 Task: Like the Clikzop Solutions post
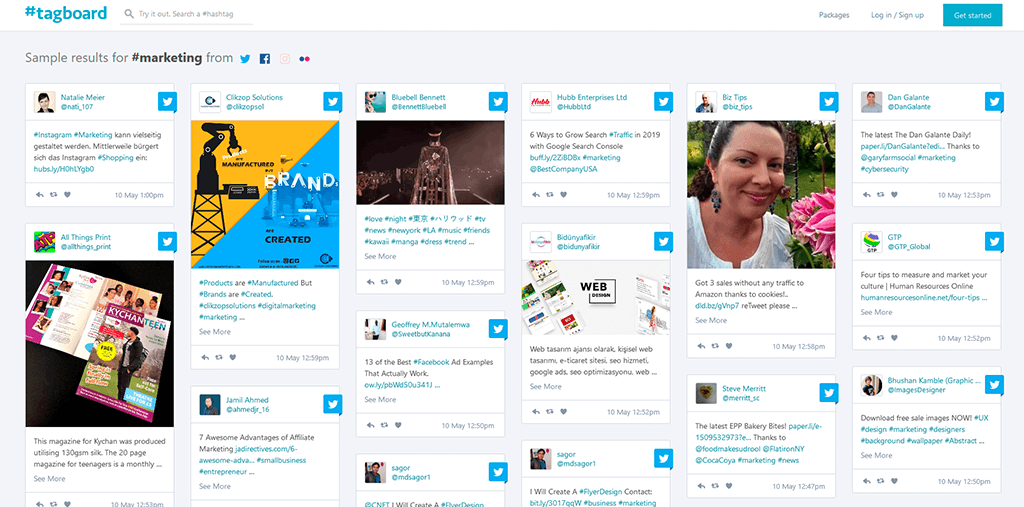click(232, 357)
